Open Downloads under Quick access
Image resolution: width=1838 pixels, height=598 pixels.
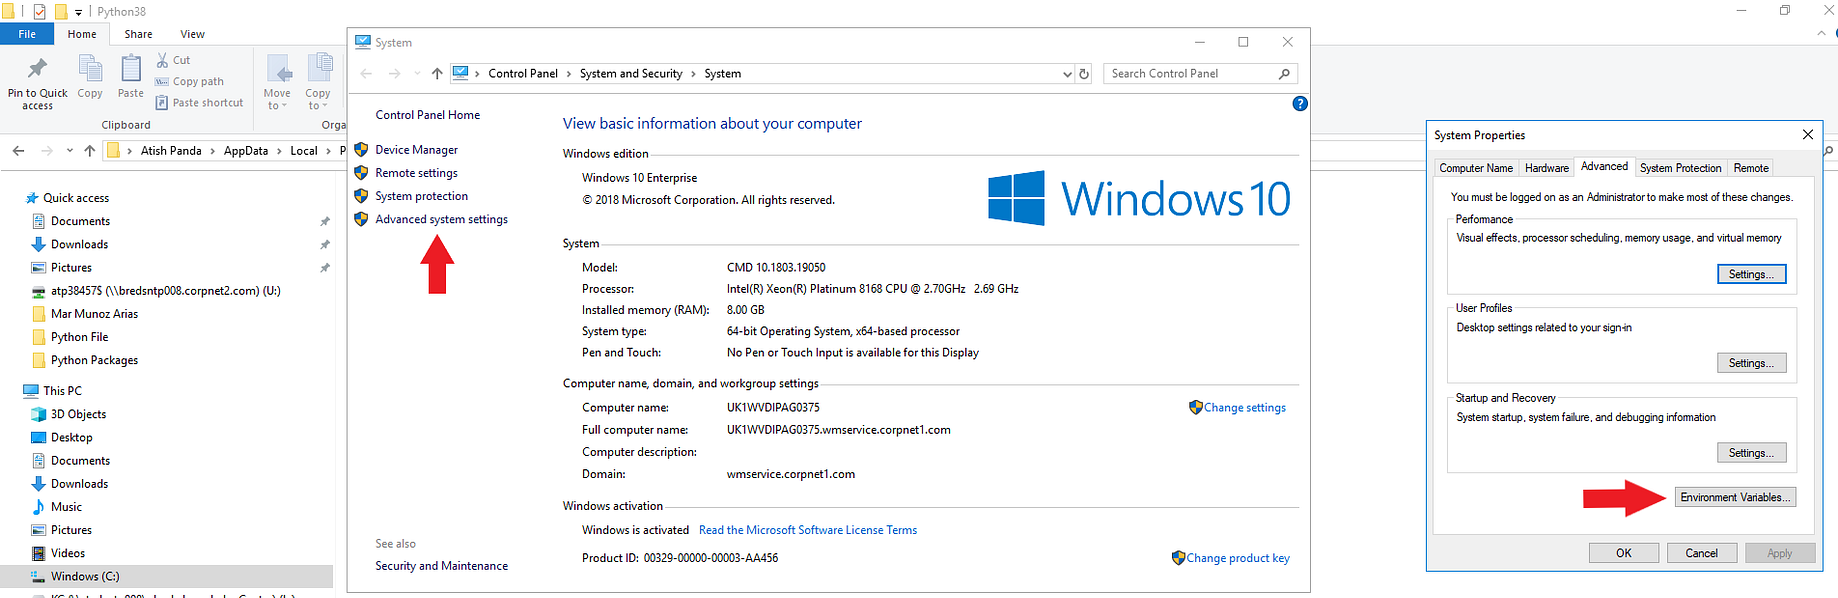(x=79, y=244)
